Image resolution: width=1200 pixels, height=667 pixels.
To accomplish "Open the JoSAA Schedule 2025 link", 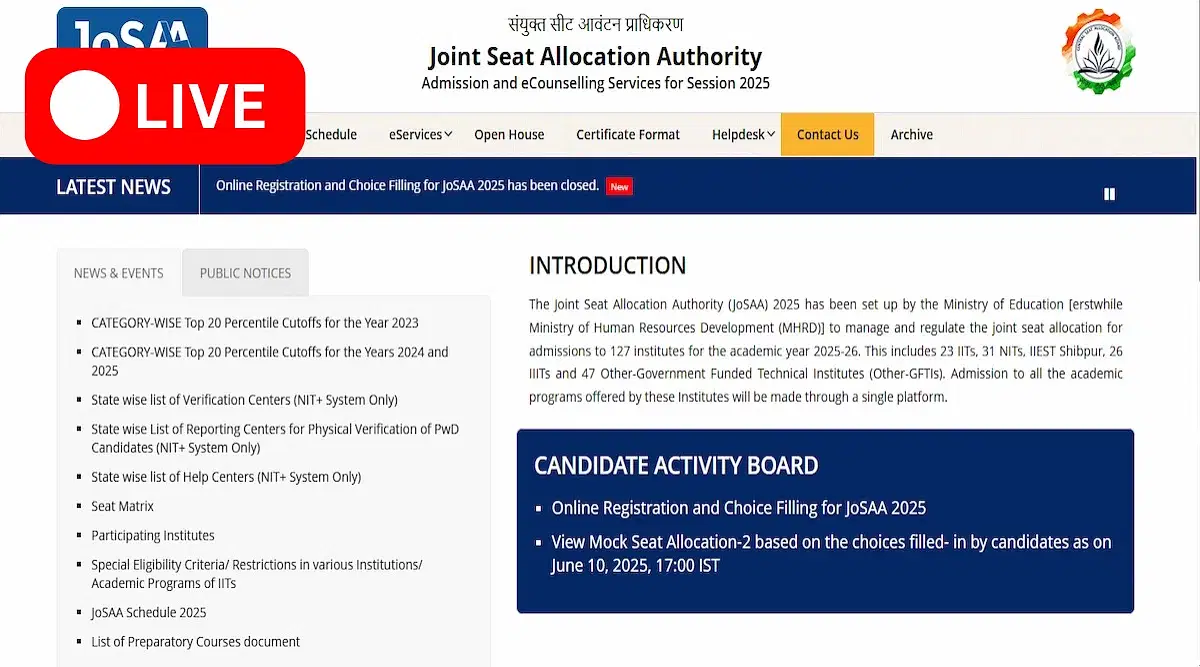I will pos(149,612).
